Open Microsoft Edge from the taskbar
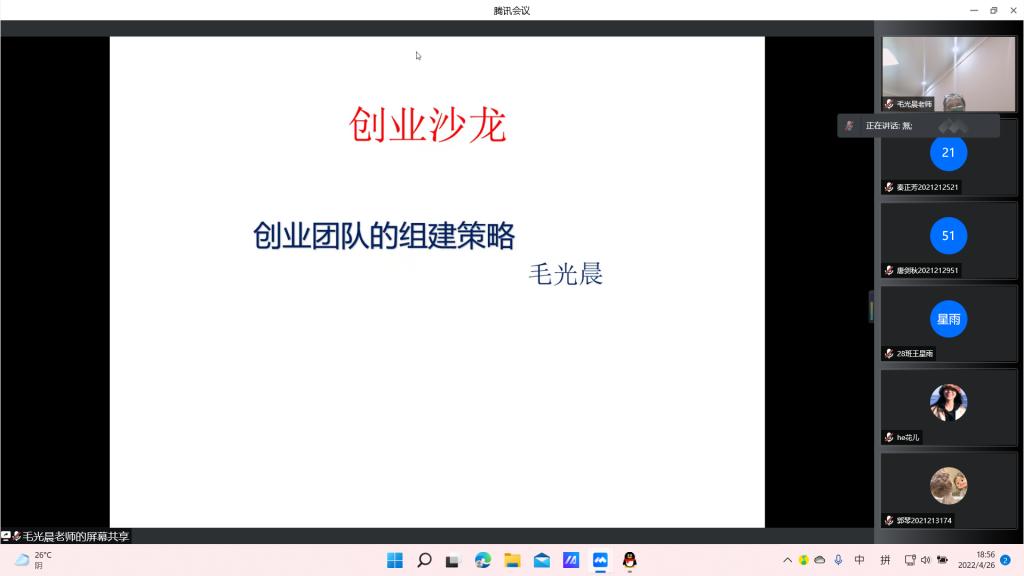 pos(483,560)
